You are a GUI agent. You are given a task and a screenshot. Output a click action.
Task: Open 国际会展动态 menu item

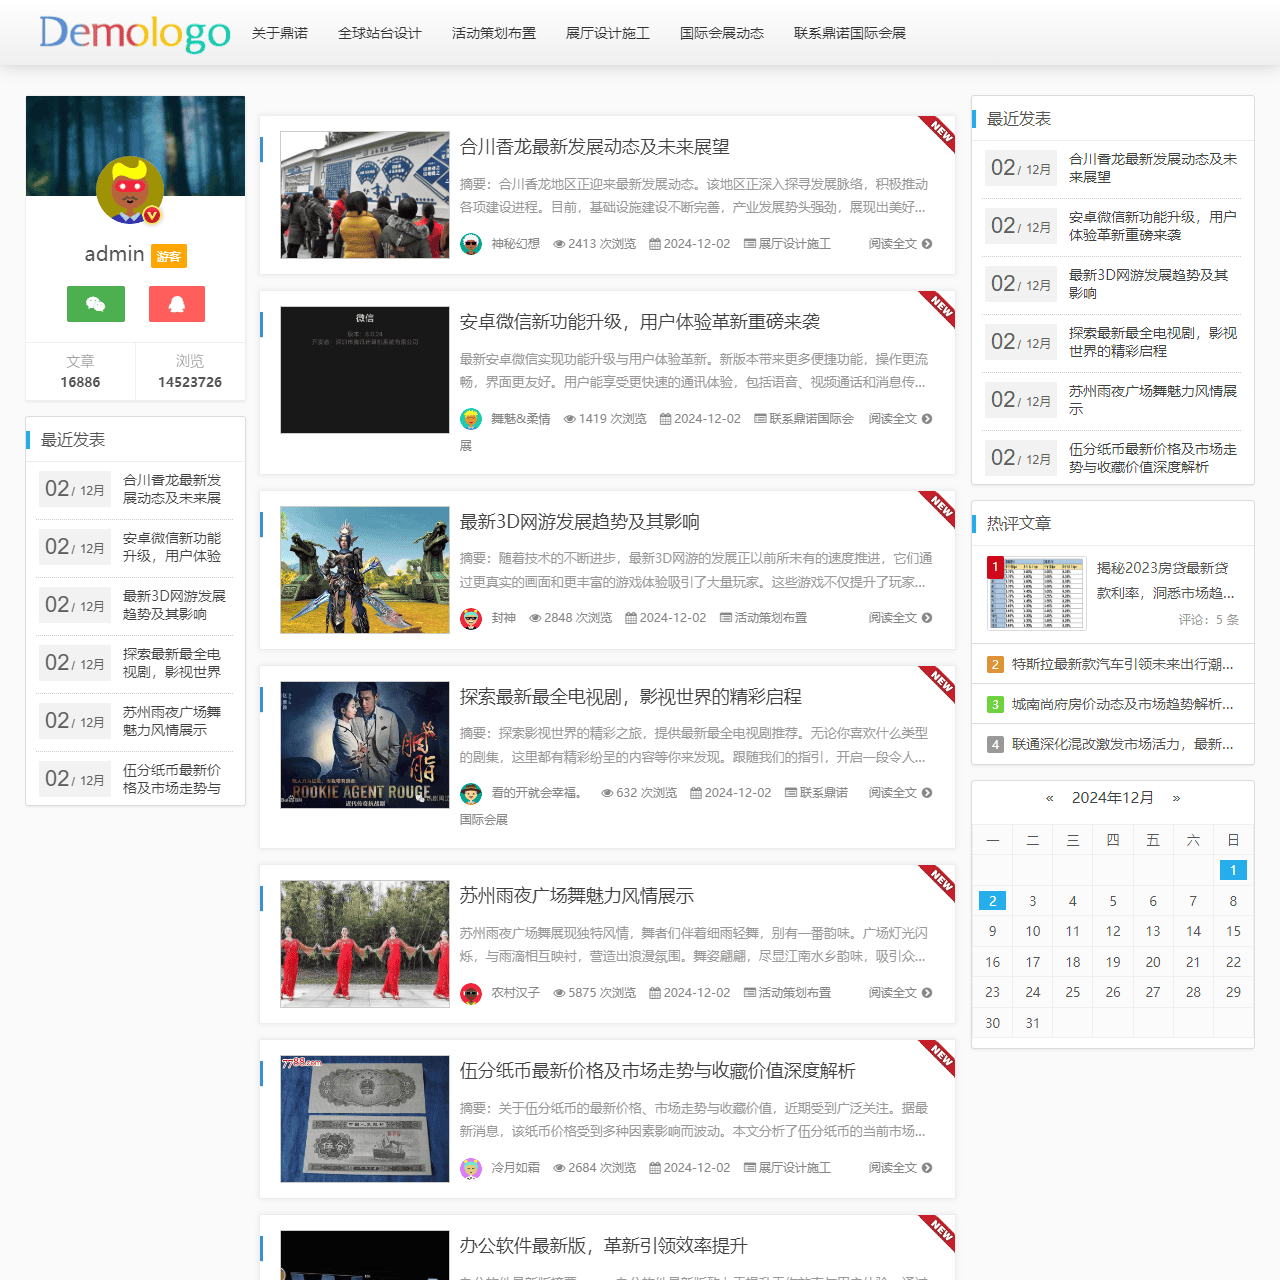(x=722, y=33)
